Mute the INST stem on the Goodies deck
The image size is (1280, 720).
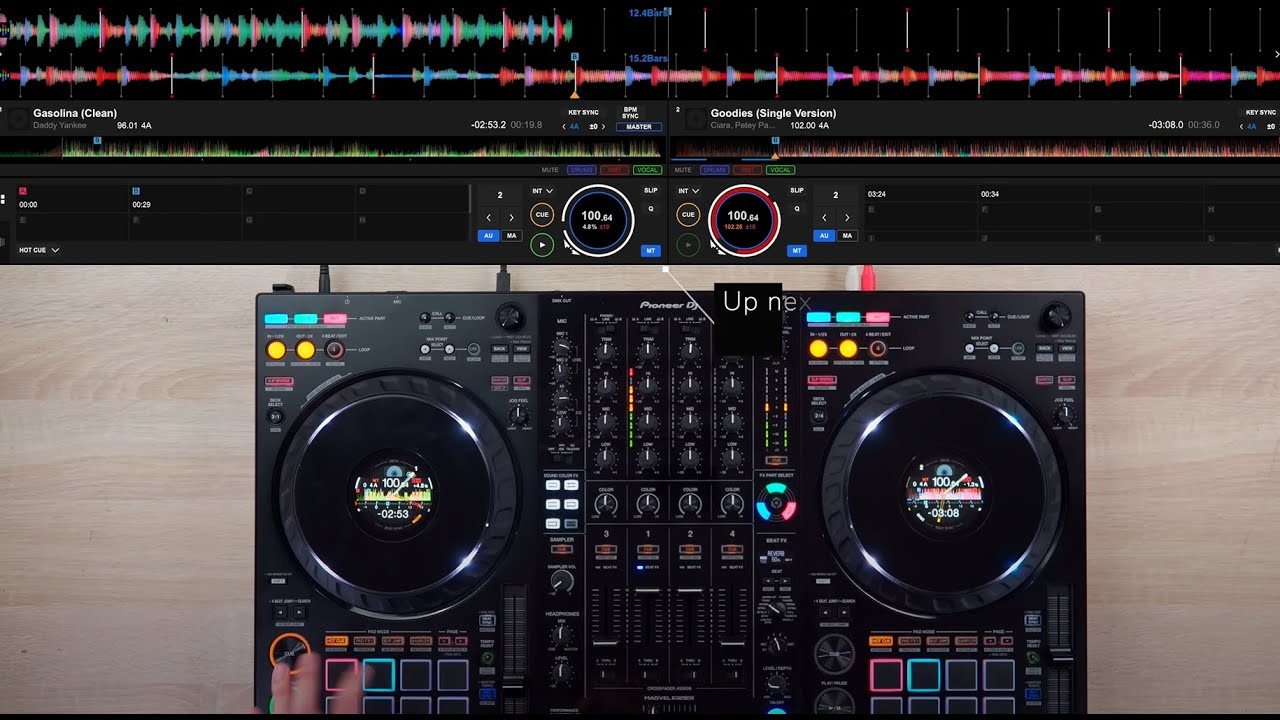point(747,170)
